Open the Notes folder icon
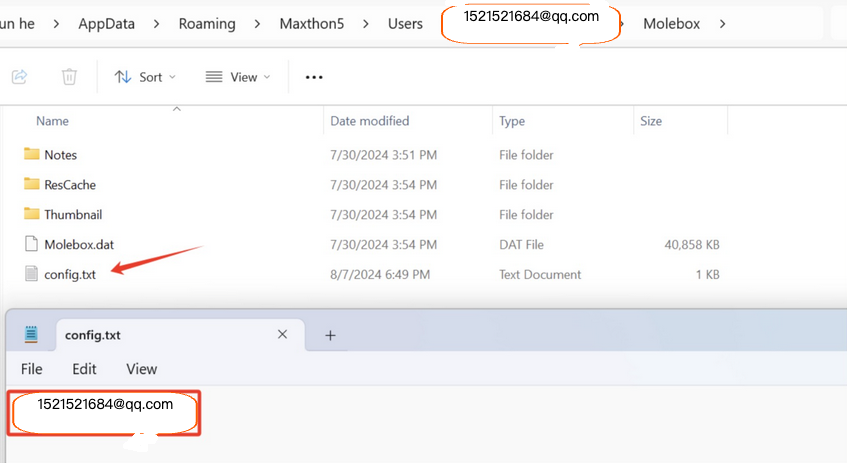Viewport: 847px width, 463px height. click(31, 155)
